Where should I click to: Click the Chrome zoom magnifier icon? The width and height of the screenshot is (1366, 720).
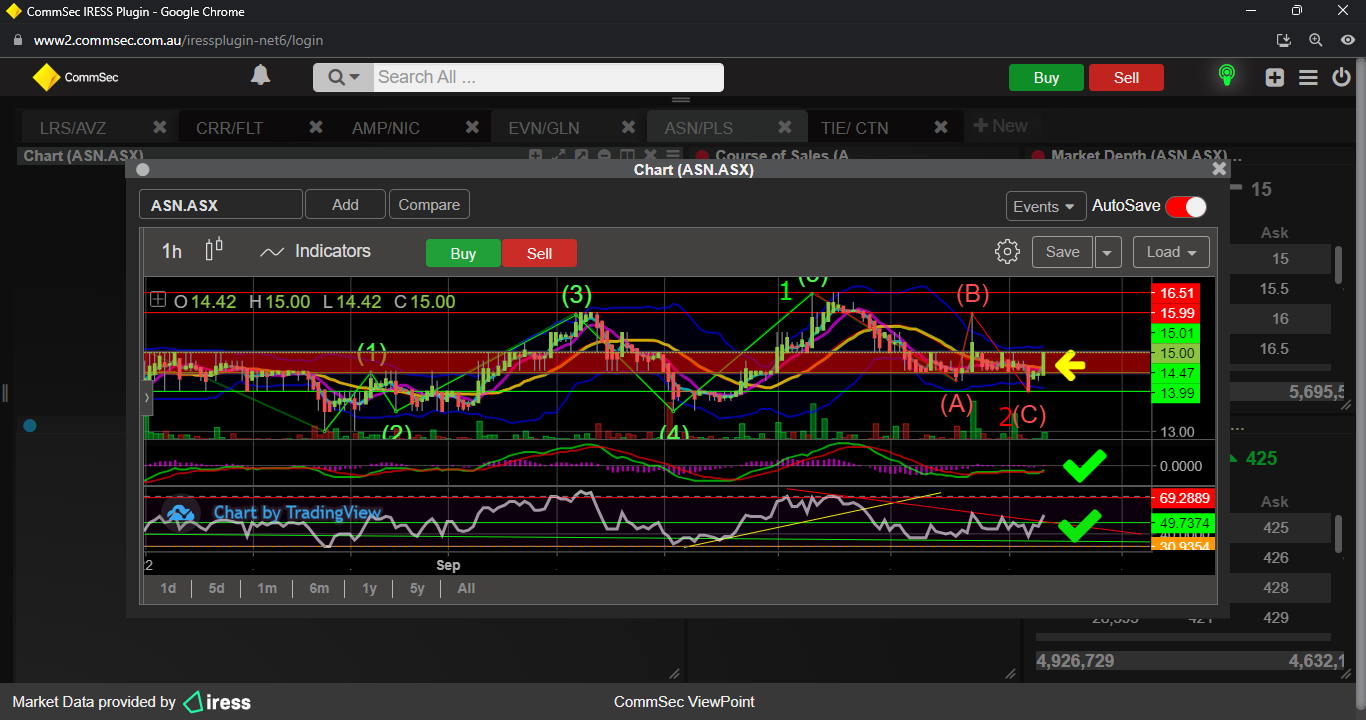point(1315,41)
